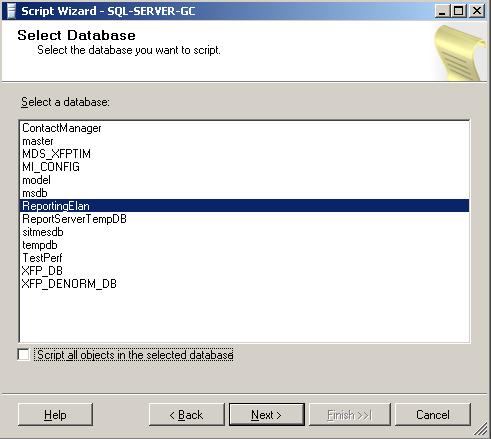Close the Script Wizard window
This screenshot has height=439, width=491.
click(x=477, y=11)
